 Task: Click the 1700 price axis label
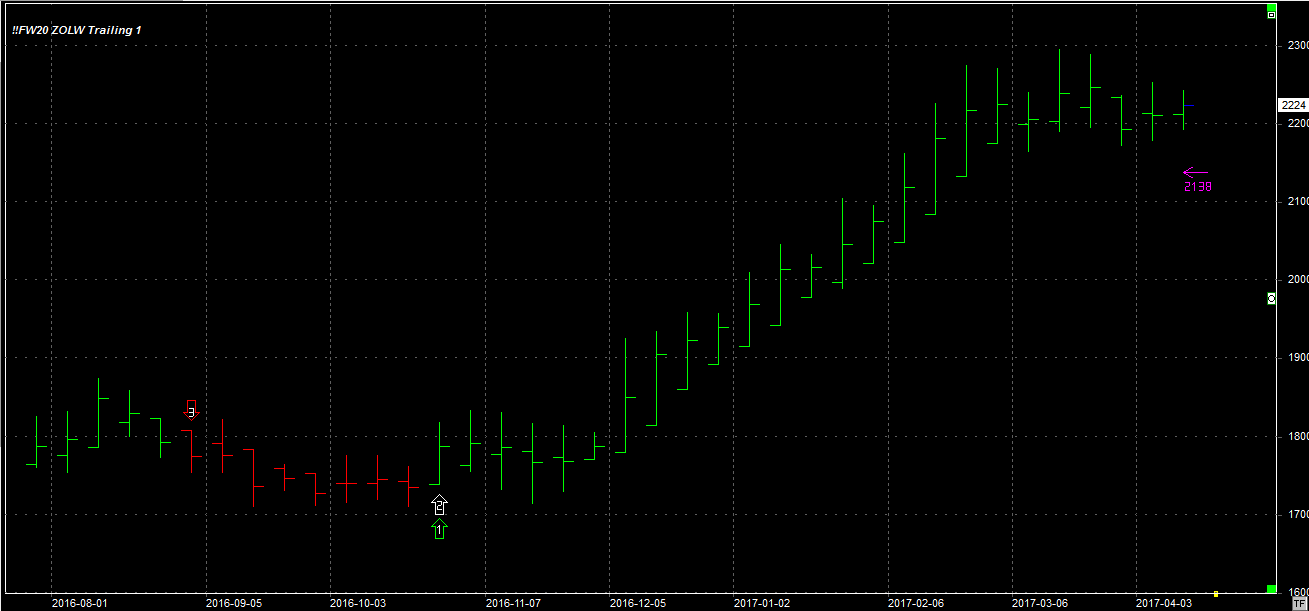pos(1297,514)
